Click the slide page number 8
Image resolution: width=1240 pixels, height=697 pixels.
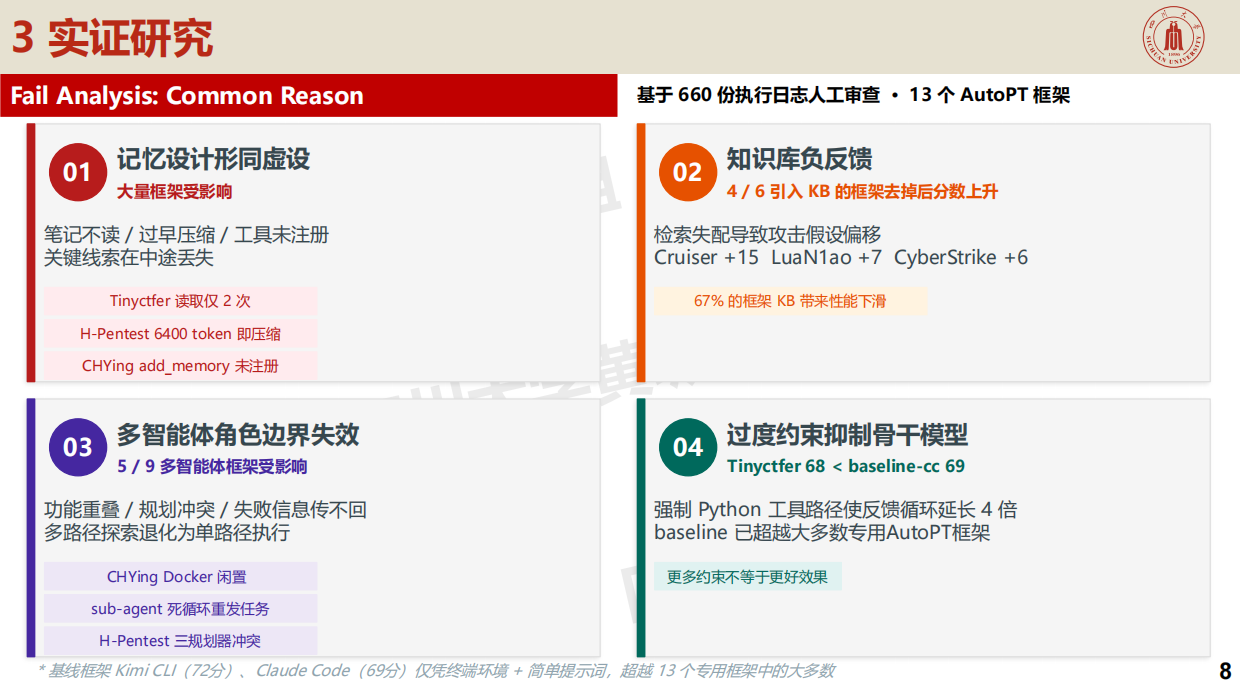[1225, 671]
